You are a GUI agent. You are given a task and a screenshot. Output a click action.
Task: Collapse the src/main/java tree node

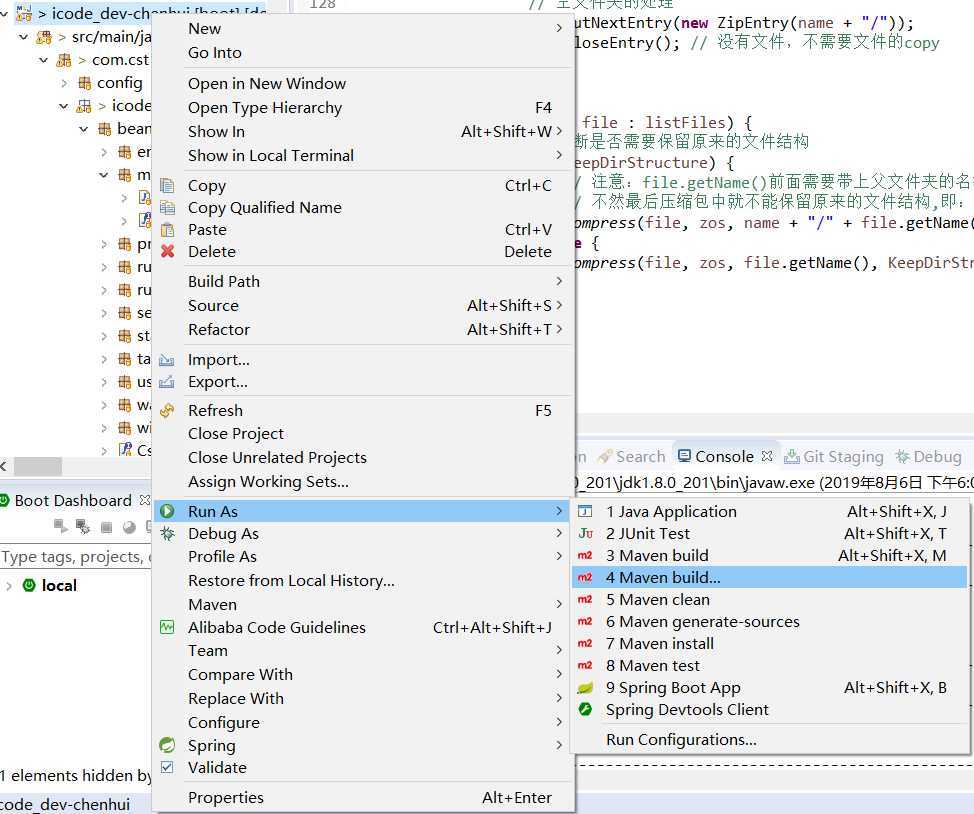point(24,37)
